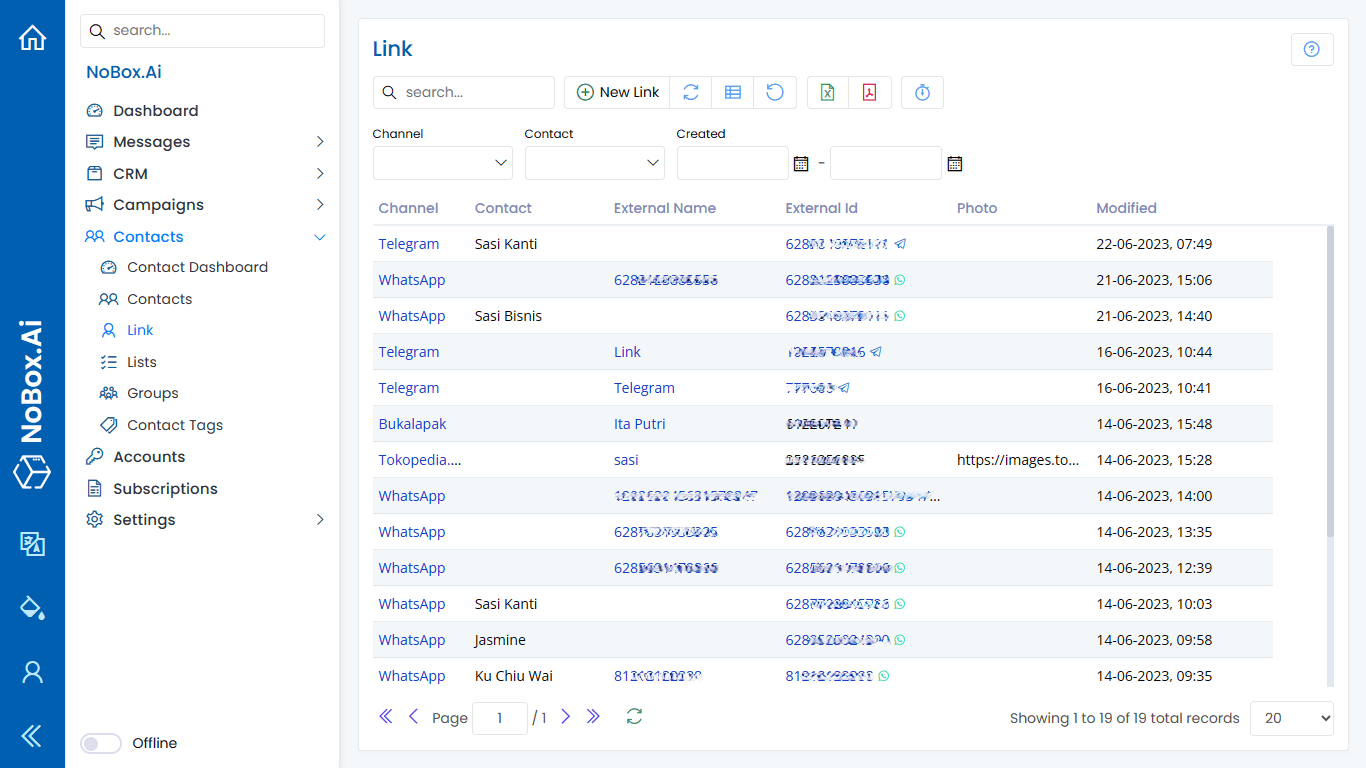
Task: Open the Contact filter dropdown
Action: click(594, 162)
